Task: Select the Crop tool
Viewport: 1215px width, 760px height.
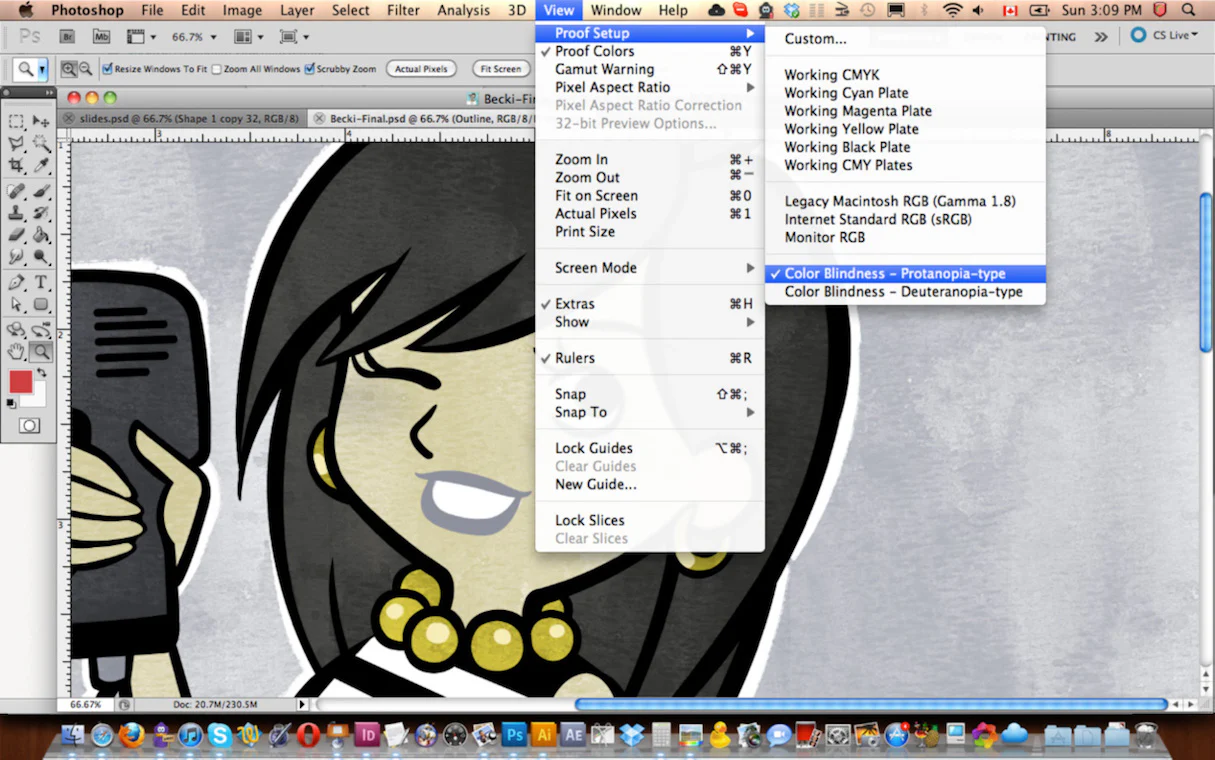Action: [17, 166]
